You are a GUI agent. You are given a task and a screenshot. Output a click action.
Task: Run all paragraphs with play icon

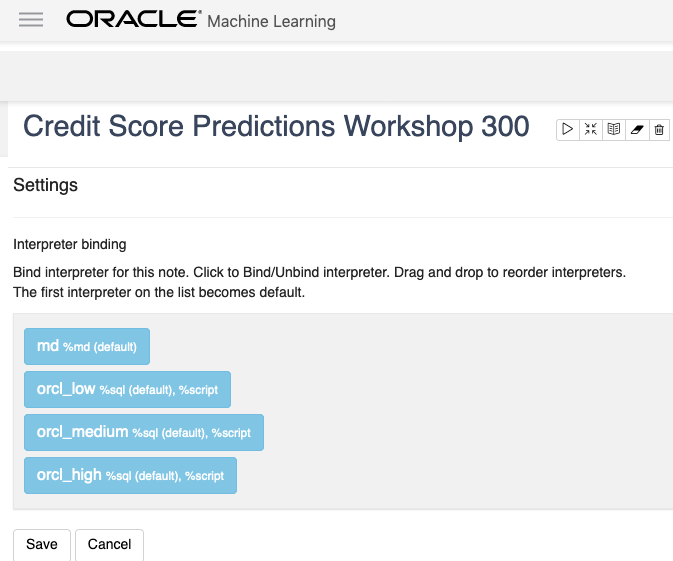(567, 129)
